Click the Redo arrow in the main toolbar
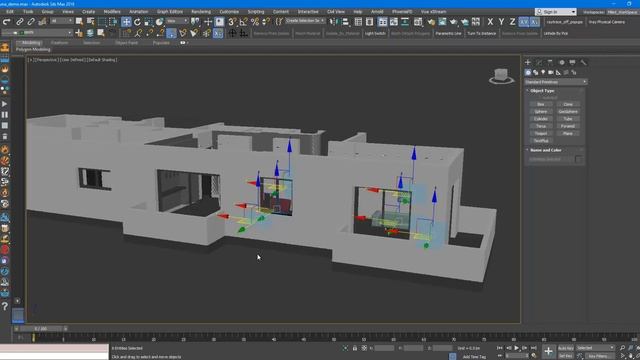Image resolution: width=640 pixels, height=360 pixels. click(7, 22)
